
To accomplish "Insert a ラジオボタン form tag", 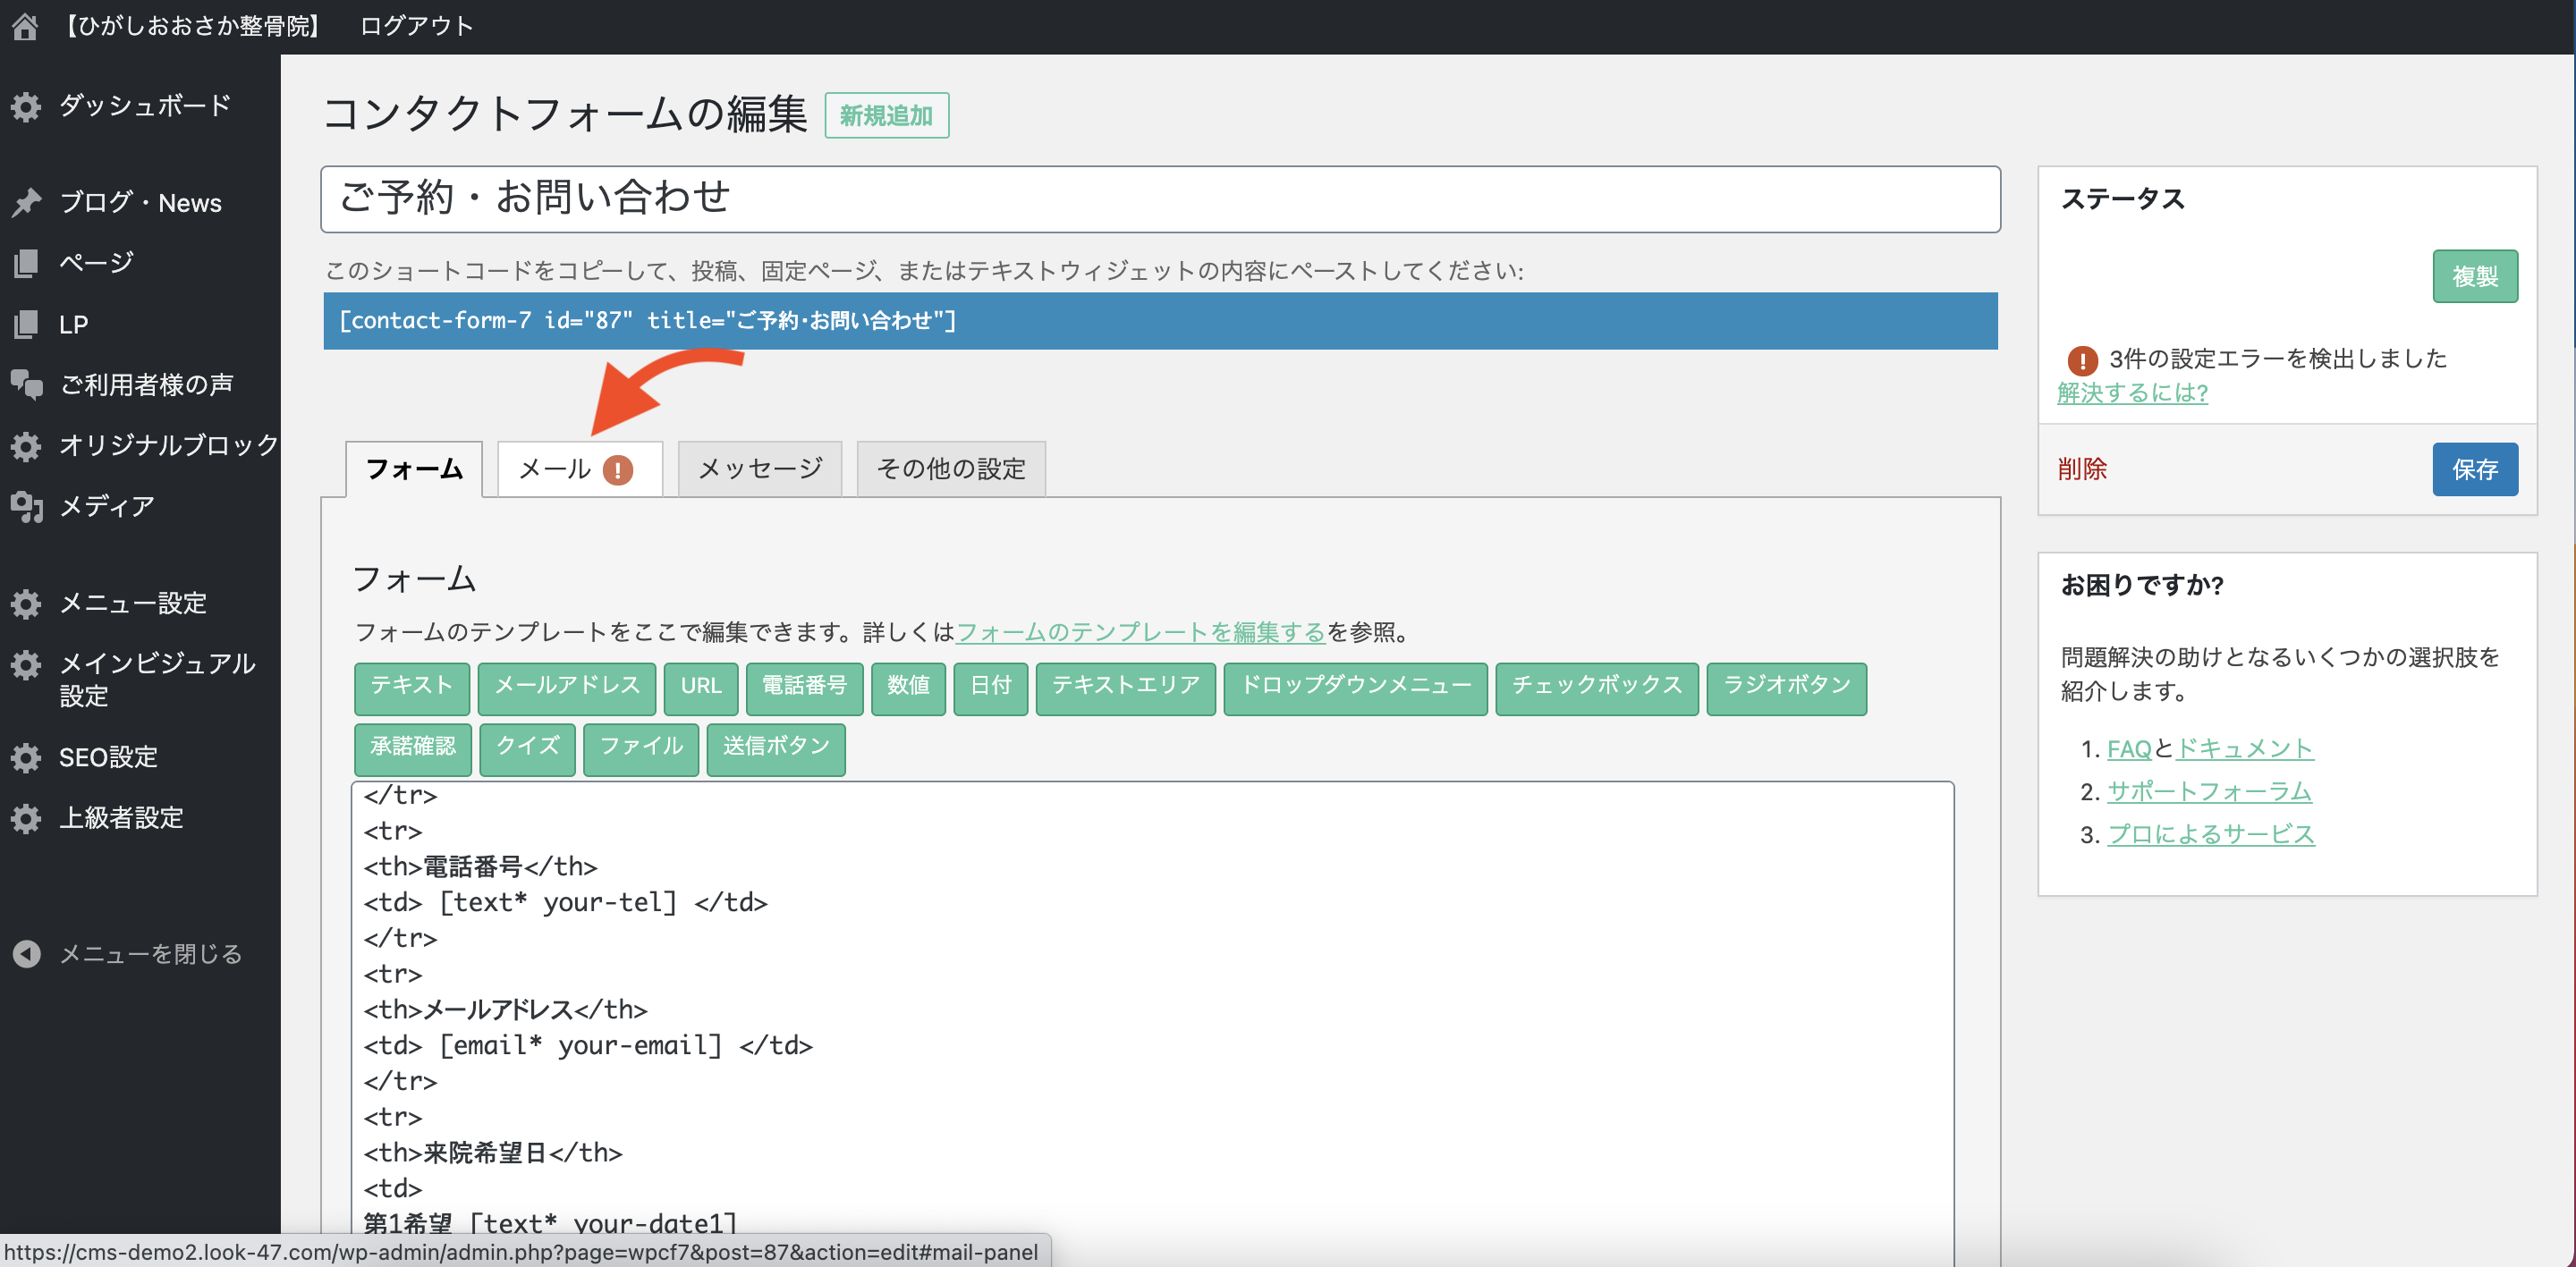I will (x=1786, y=686).
